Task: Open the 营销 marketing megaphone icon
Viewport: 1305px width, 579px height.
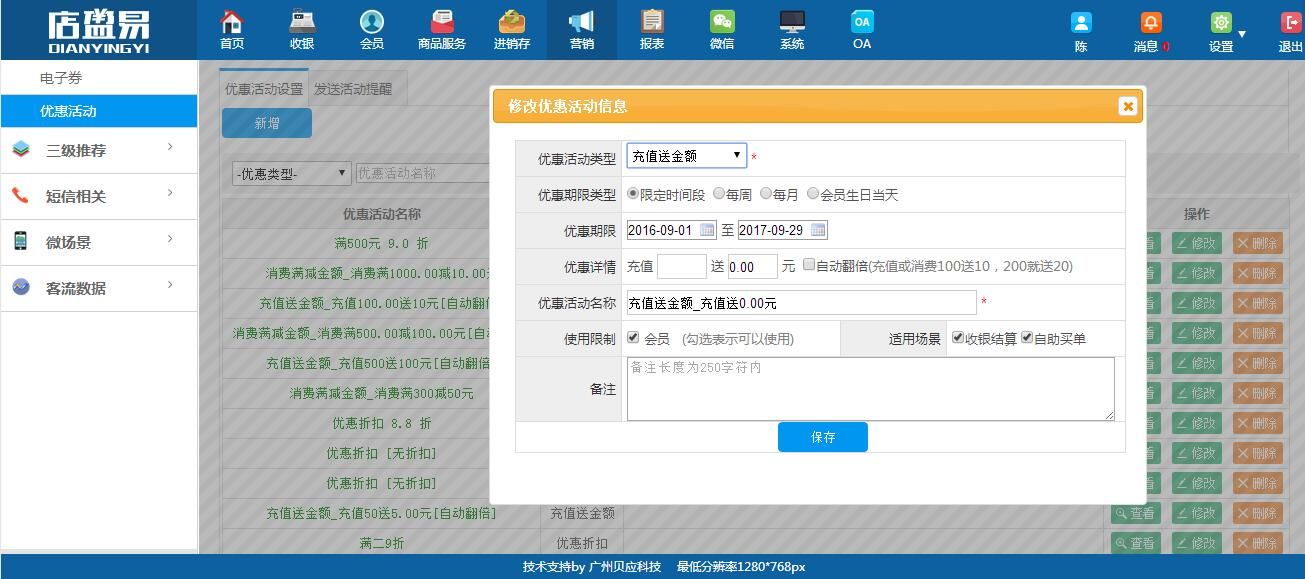Action: [581, 21]
